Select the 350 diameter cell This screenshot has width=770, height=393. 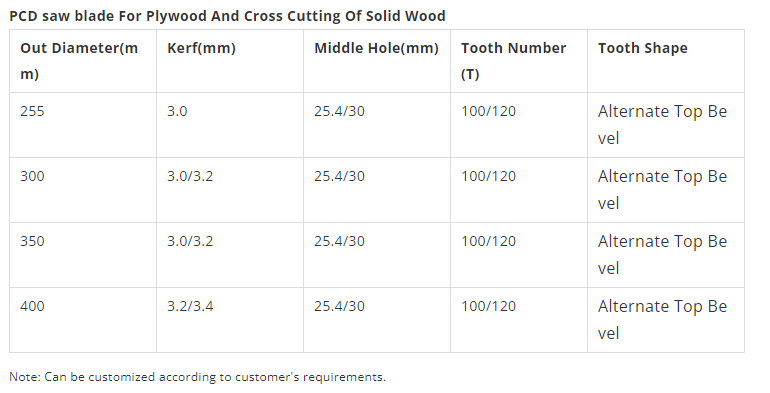(83, 255)
